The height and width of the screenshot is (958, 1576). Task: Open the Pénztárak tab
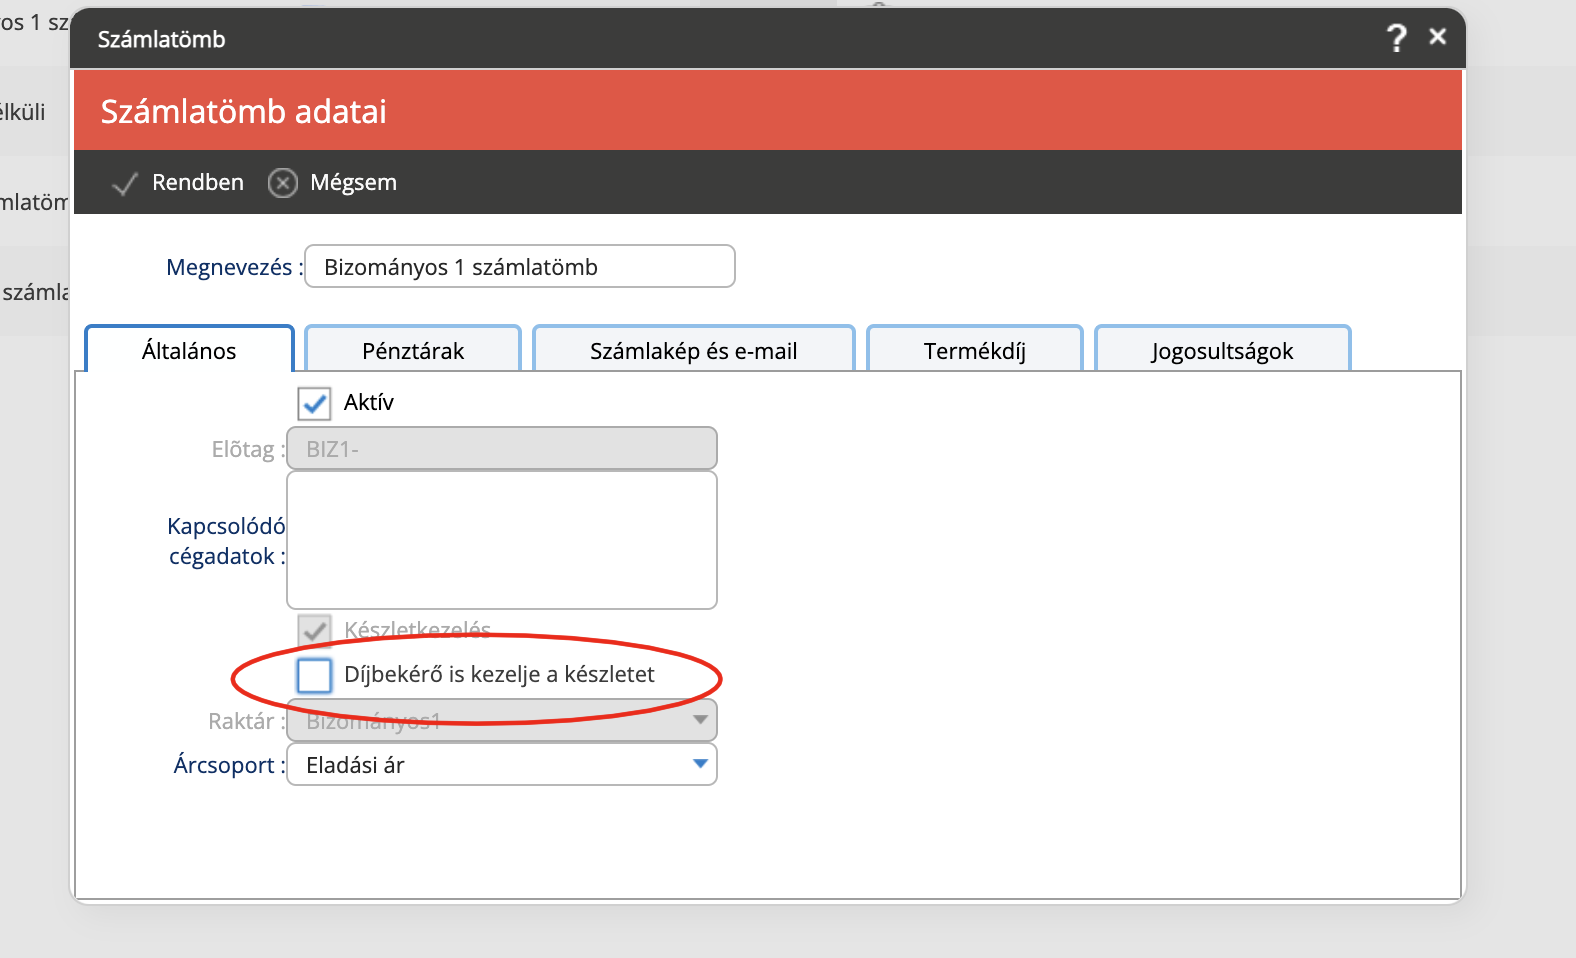coord(413,350)
